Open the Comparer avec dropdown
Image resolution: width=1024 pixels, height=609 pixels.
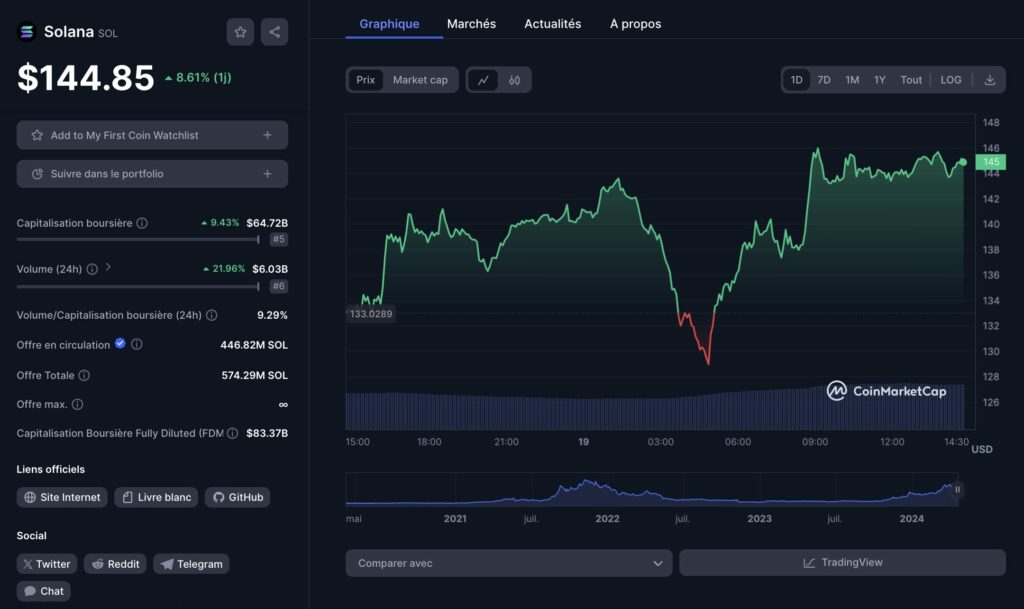509,563
